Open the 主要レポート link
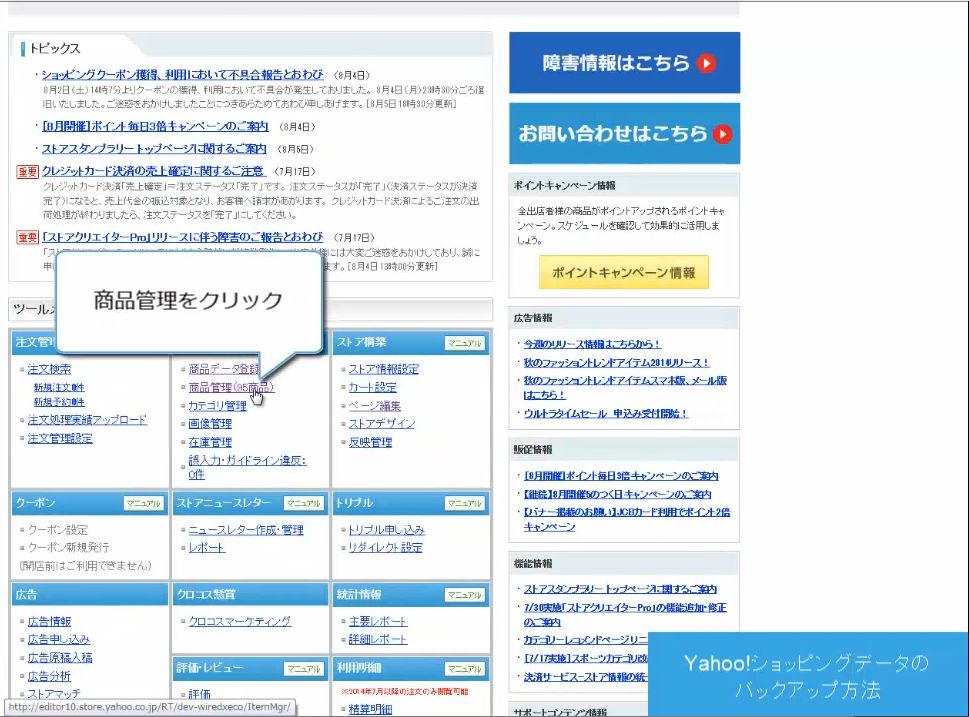Image resolution: width=969 pixels, height=717 pixels. 378,621
